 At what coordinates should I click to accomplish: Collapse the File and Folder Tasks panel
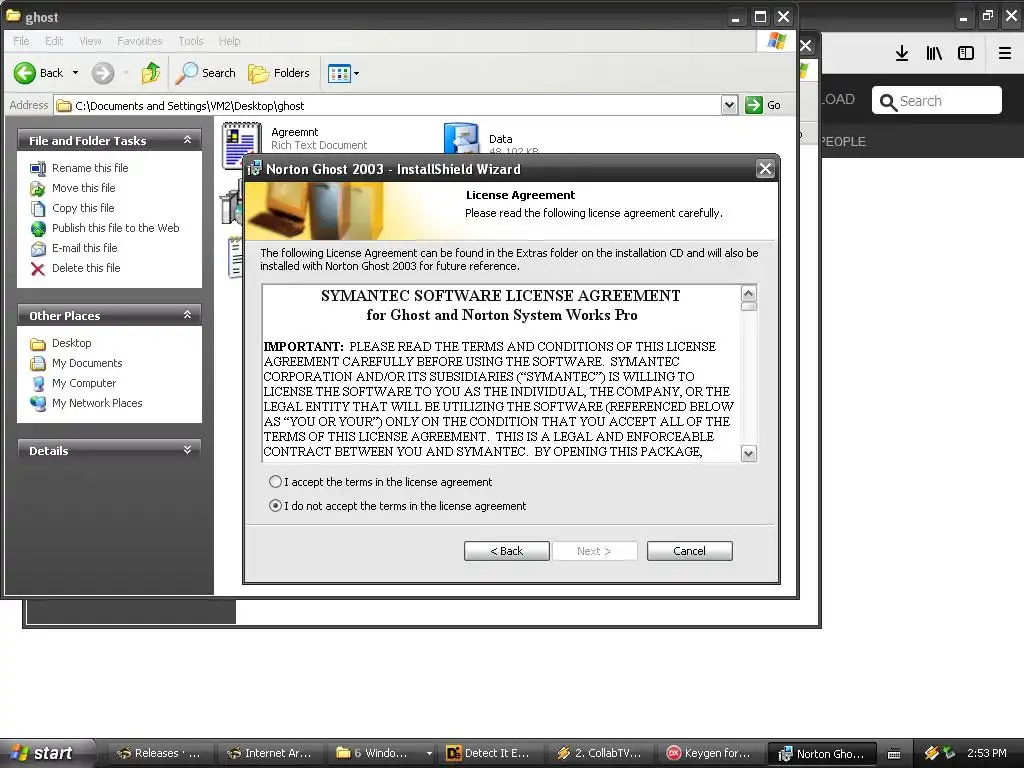click(x=187, y=140)
